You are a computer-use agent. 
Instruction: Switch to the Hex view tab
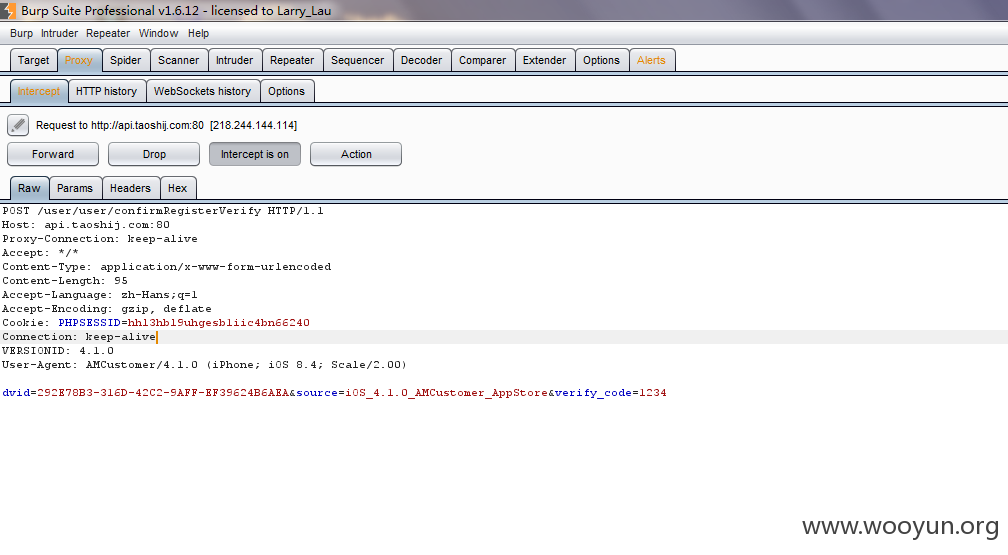[177, 188]
